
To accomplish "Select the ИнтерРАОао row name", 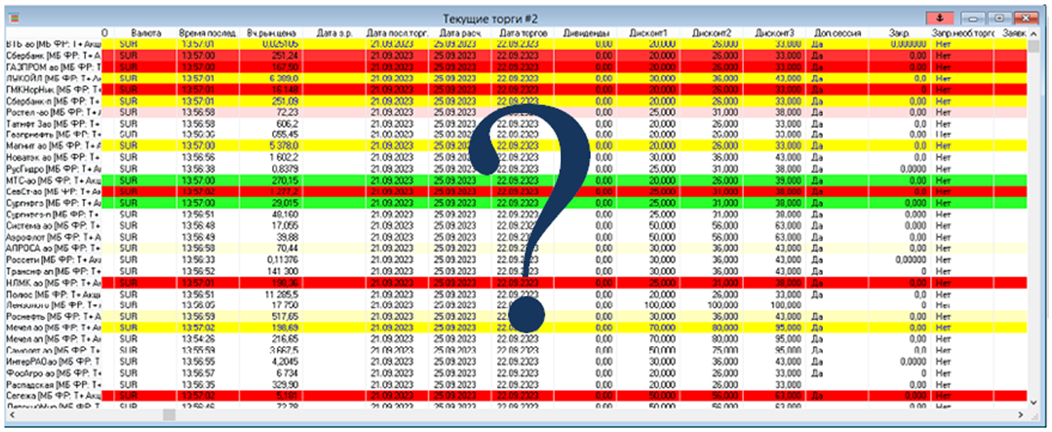I will click(x=53, y=362).
